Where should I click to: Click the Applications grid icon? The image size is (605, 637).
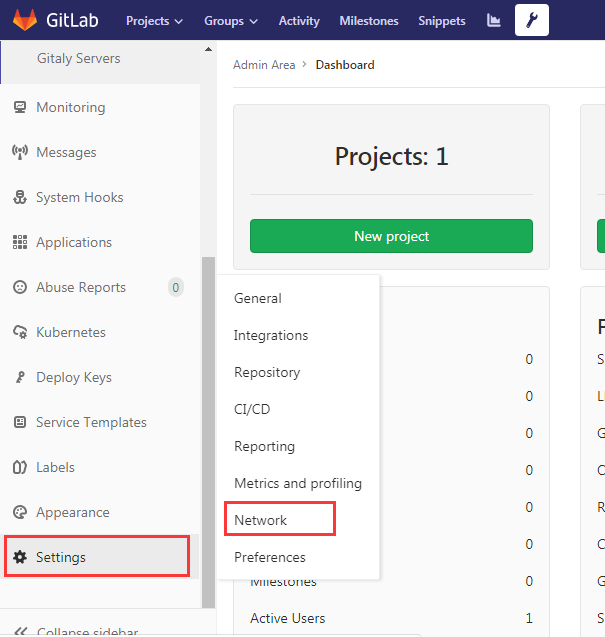[x=20, y=242]
